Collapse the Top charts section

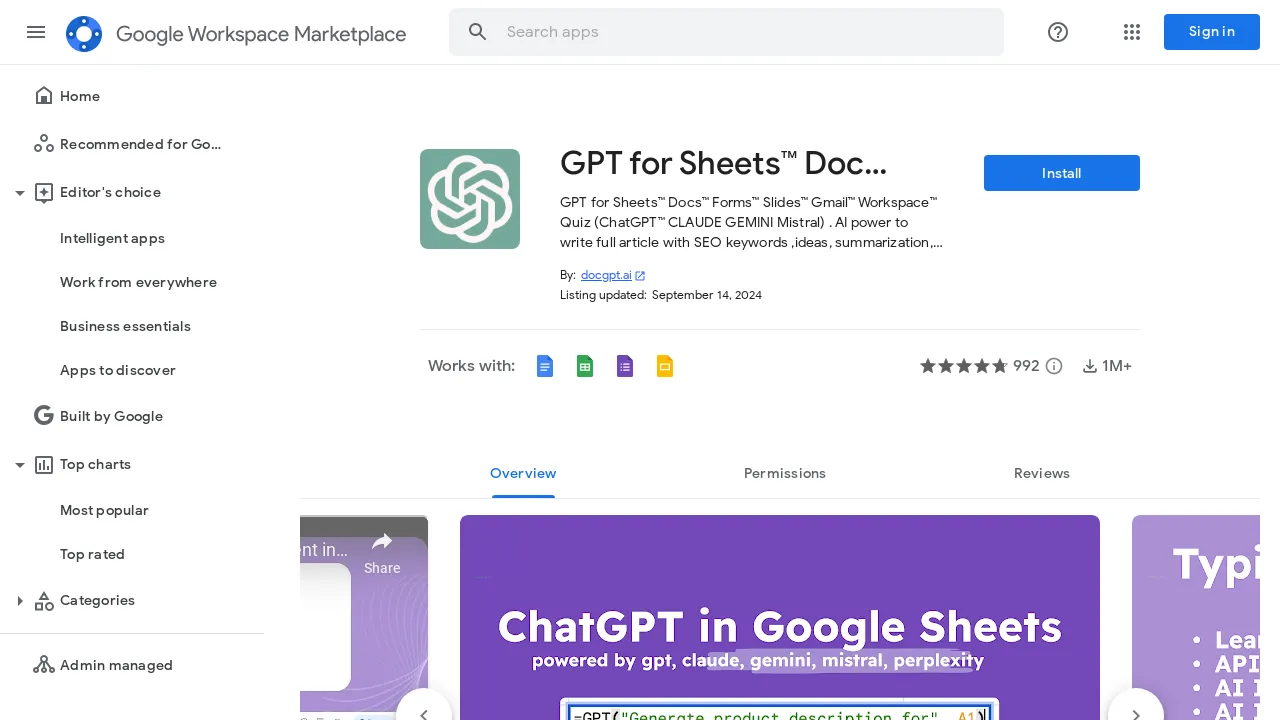[x=20, y=465]
